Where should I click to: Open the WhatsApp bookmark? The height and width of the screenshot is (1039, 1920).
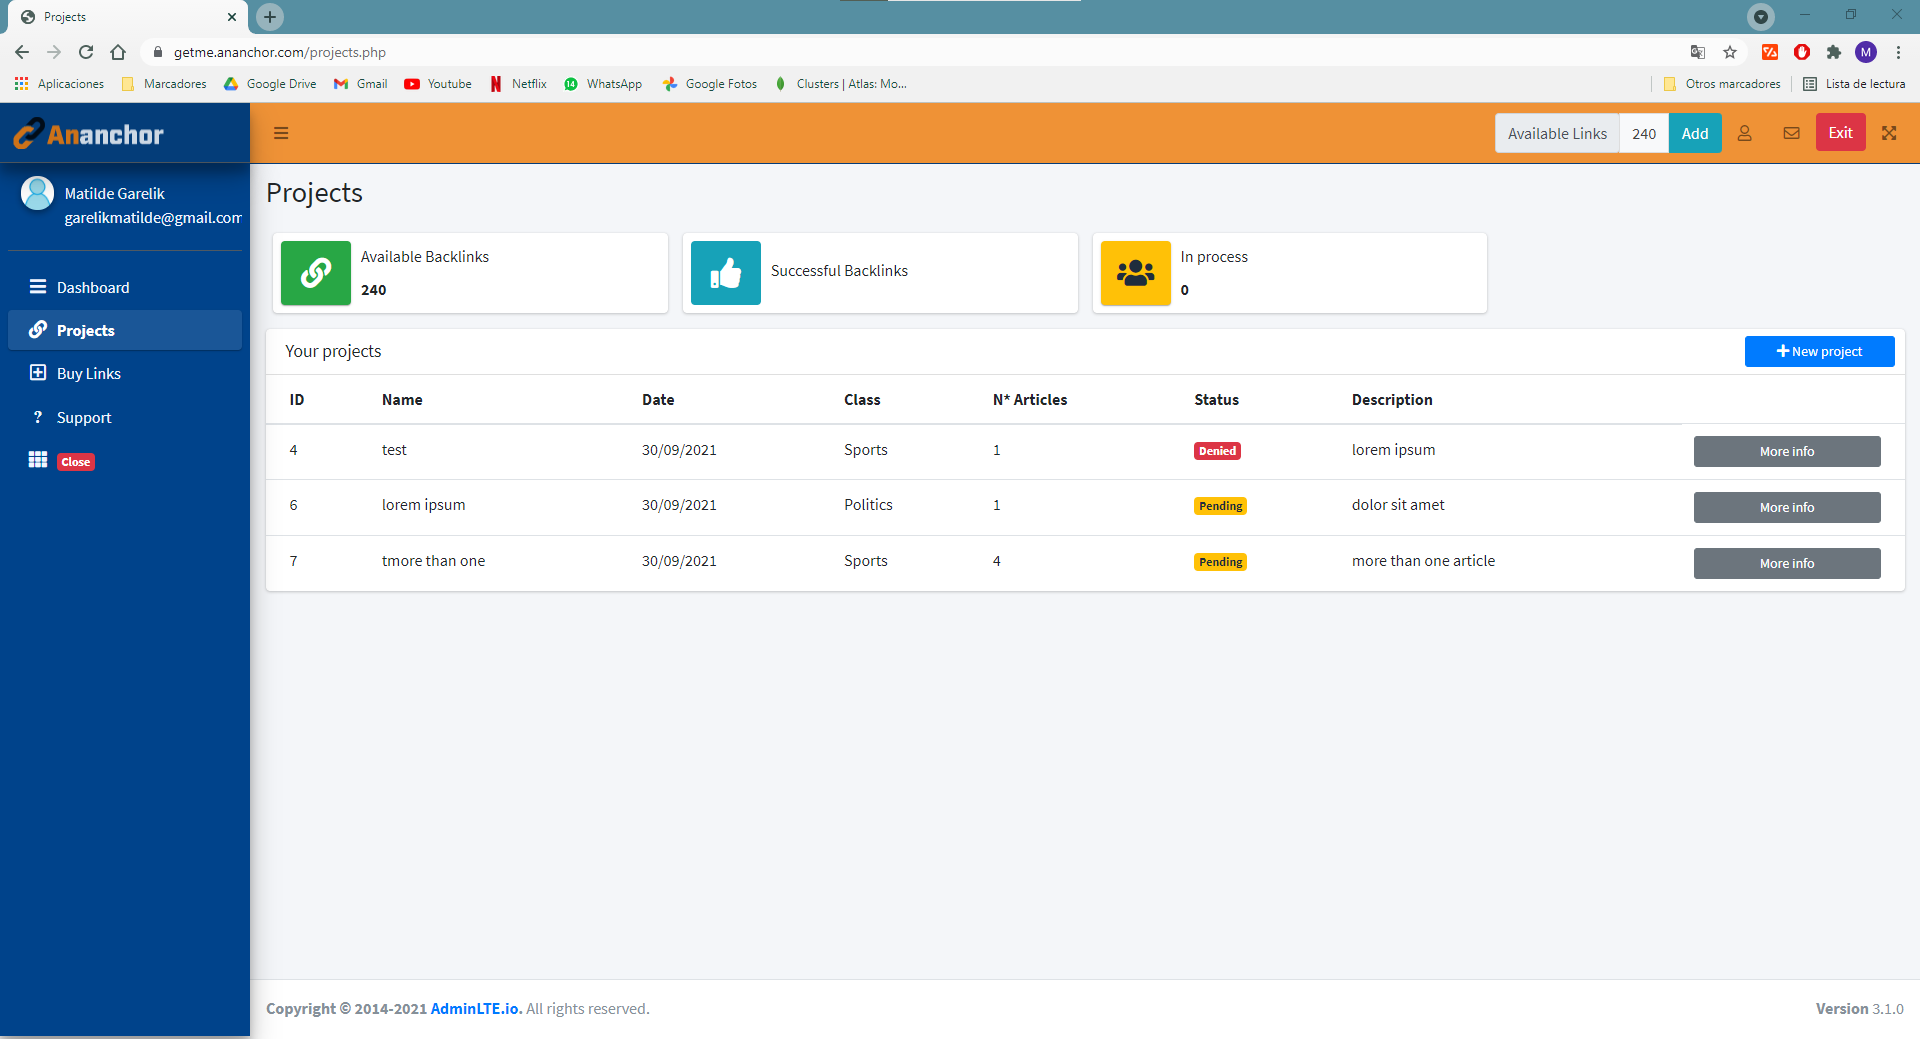[603, 84]
